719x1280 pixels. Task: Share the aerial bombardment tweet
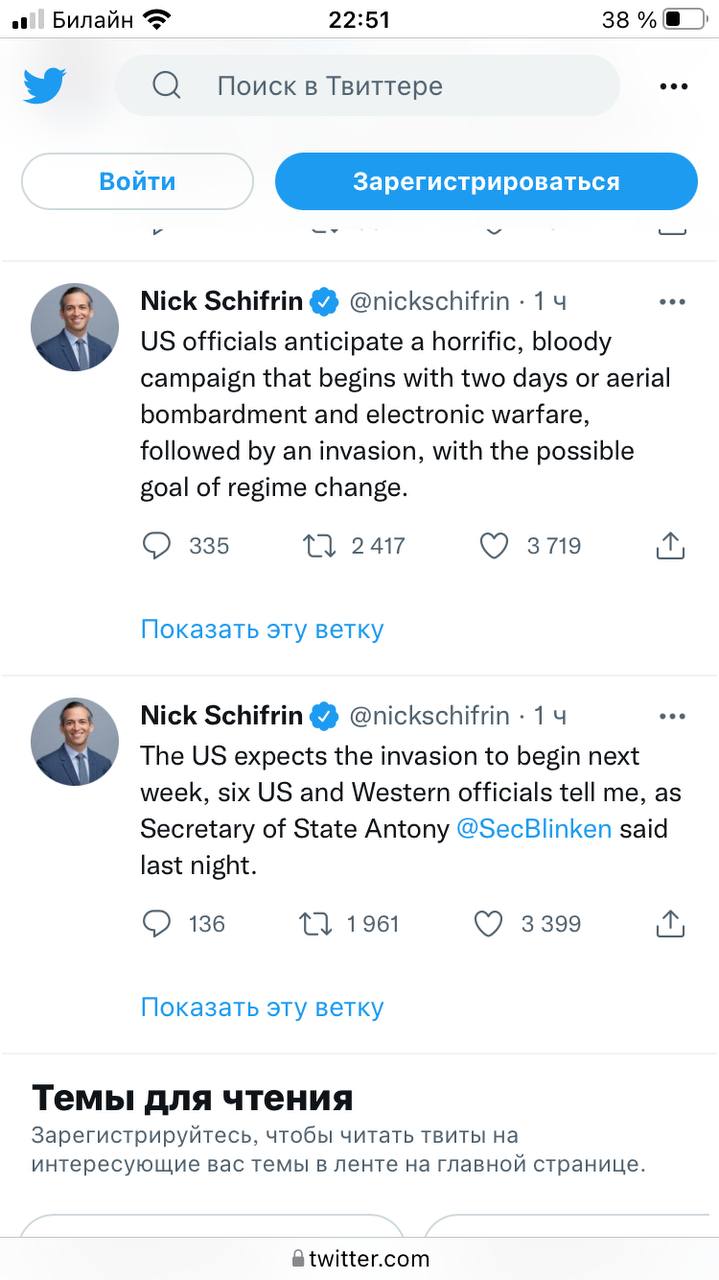pos(670,546)
